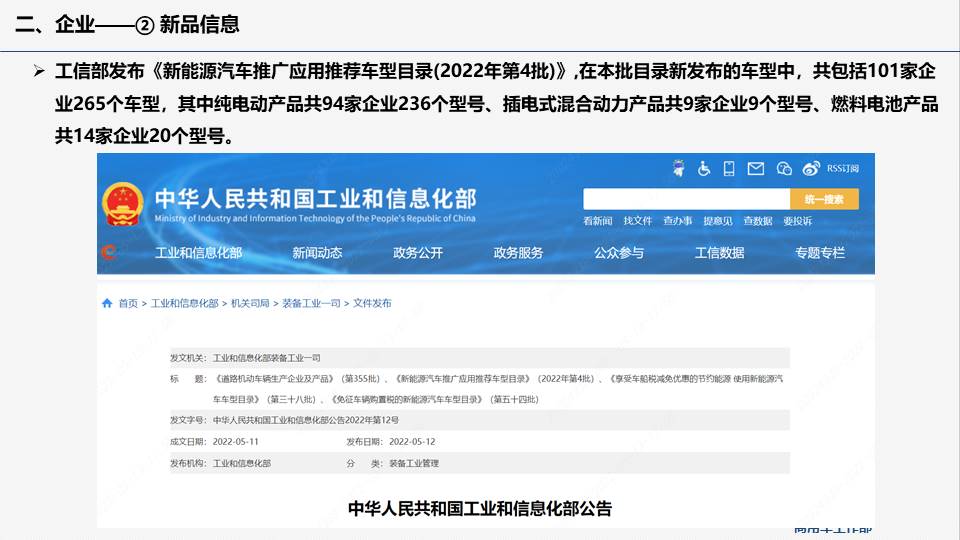This screenshot has width=960, height=540.
Task: Click the national emblem logo
Action: click(x=122, y=204)
